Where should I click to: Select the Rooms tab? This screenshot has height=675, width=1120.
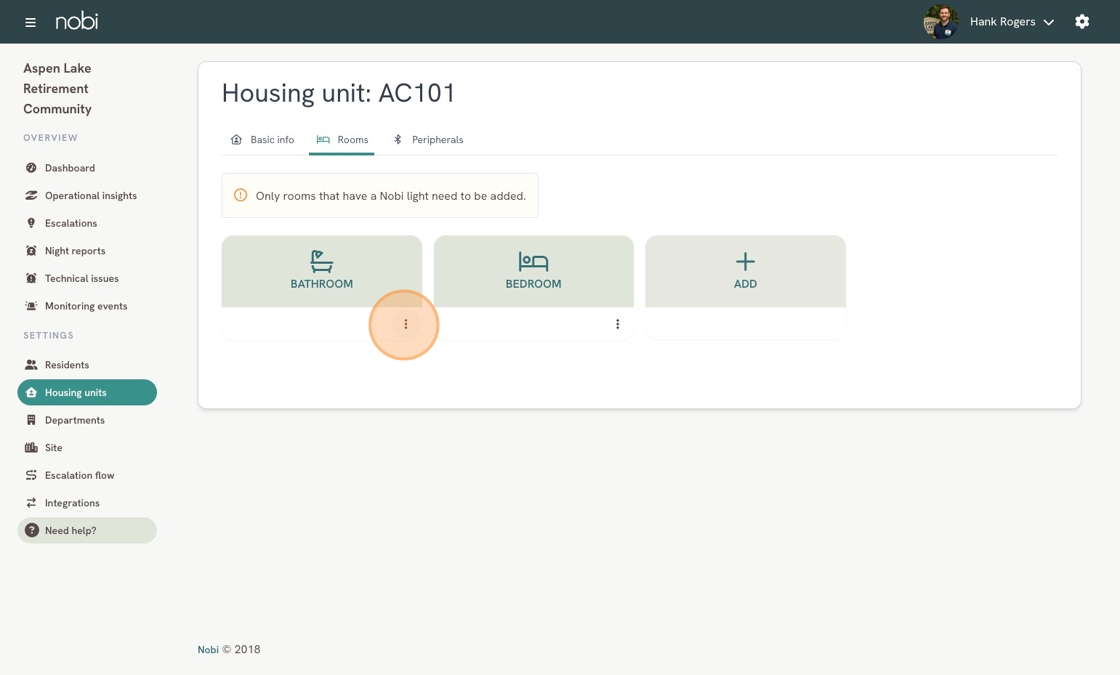(x=342, y=139)
